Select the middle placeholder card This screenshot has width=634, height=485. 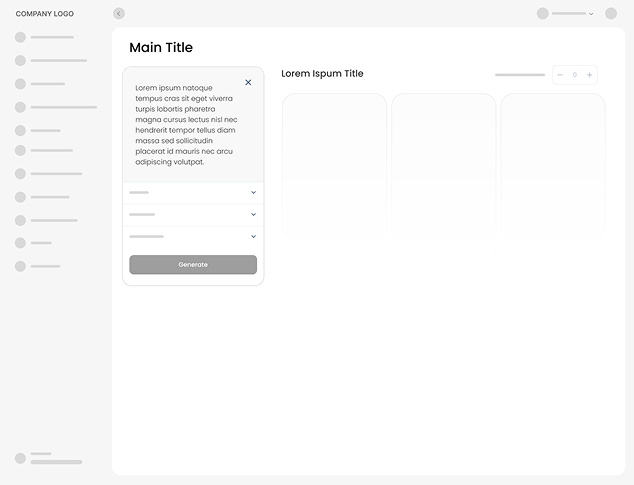[443, 165]
